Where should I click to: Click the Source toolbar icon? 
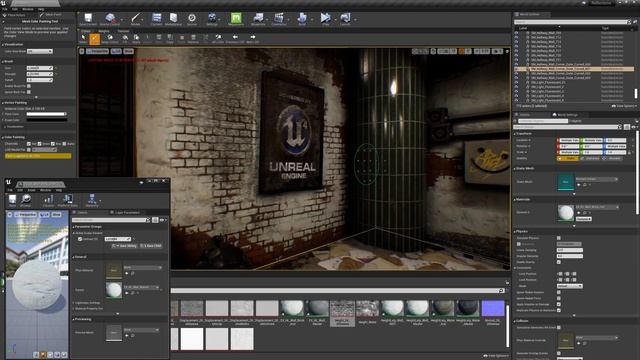pyautogui.click(x=192, y=19)
